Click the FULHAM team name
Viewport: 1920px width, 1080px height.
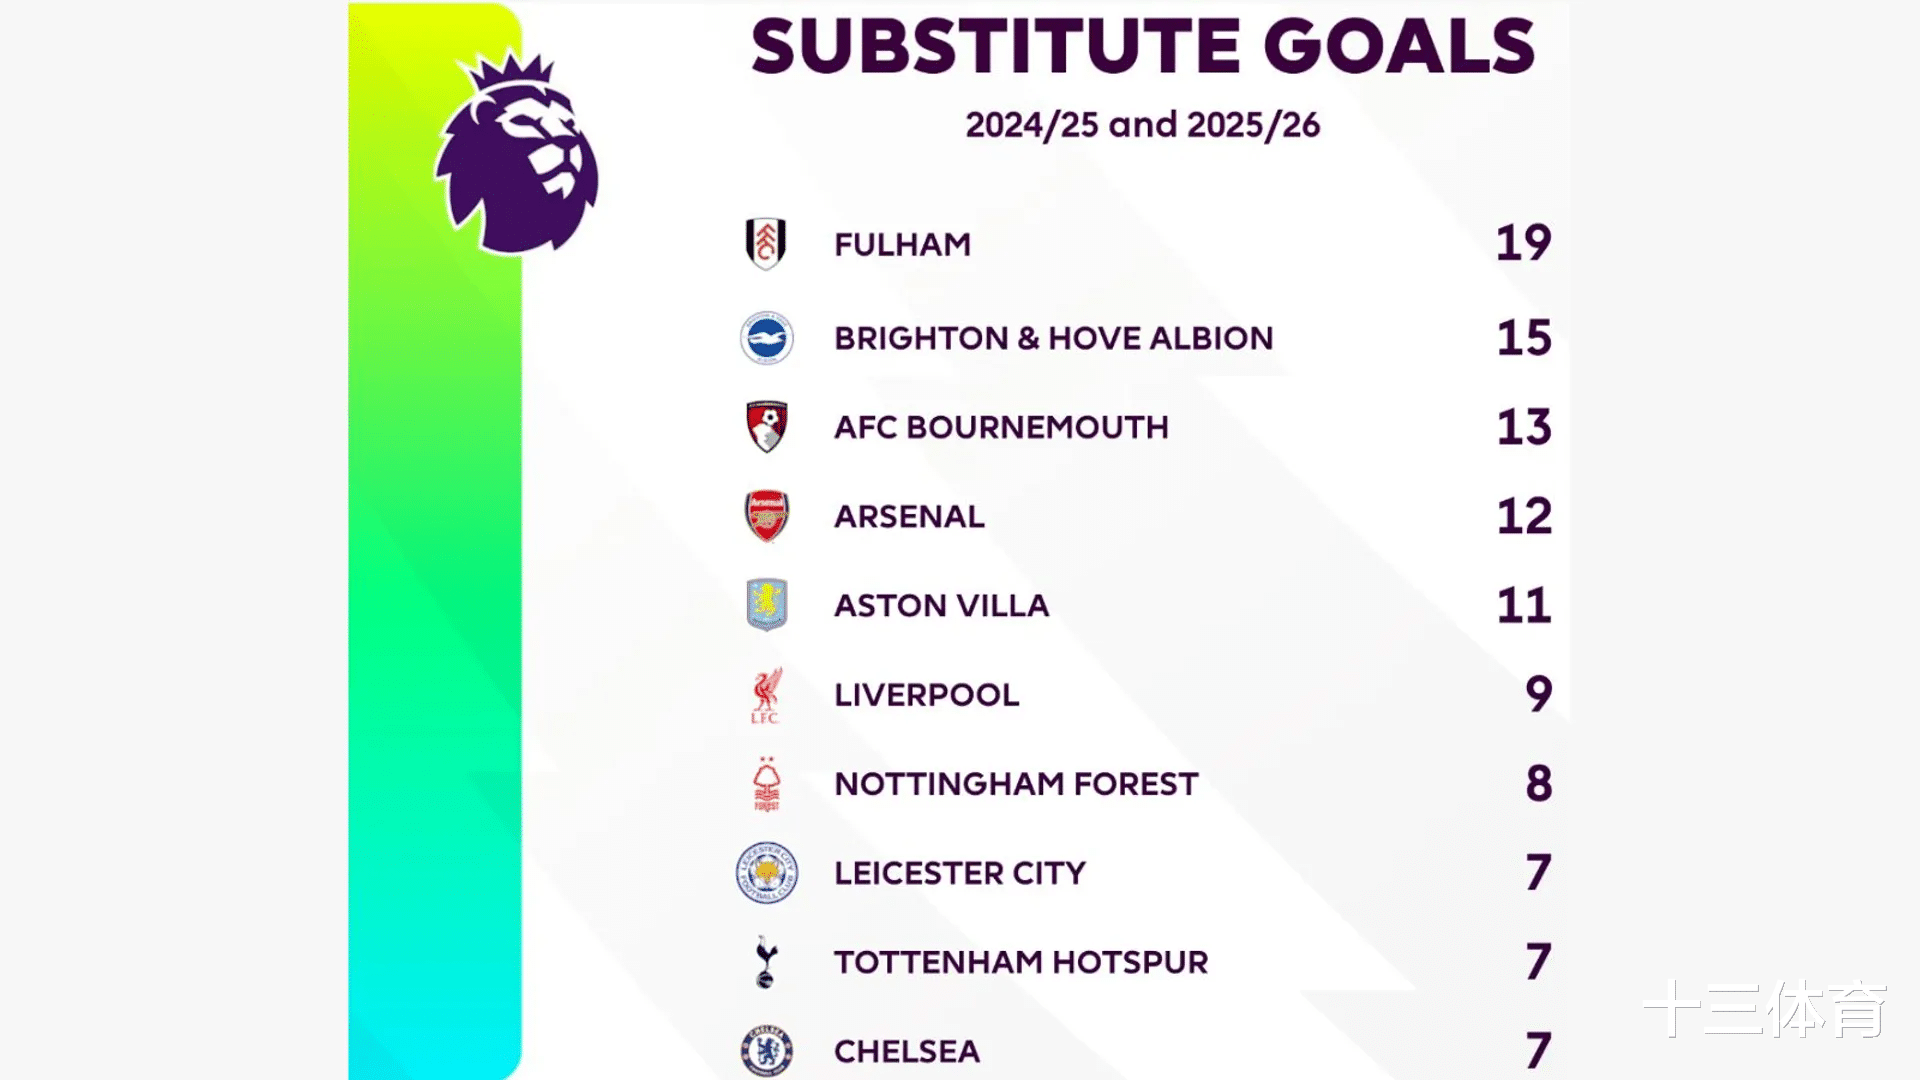point(903,245)
